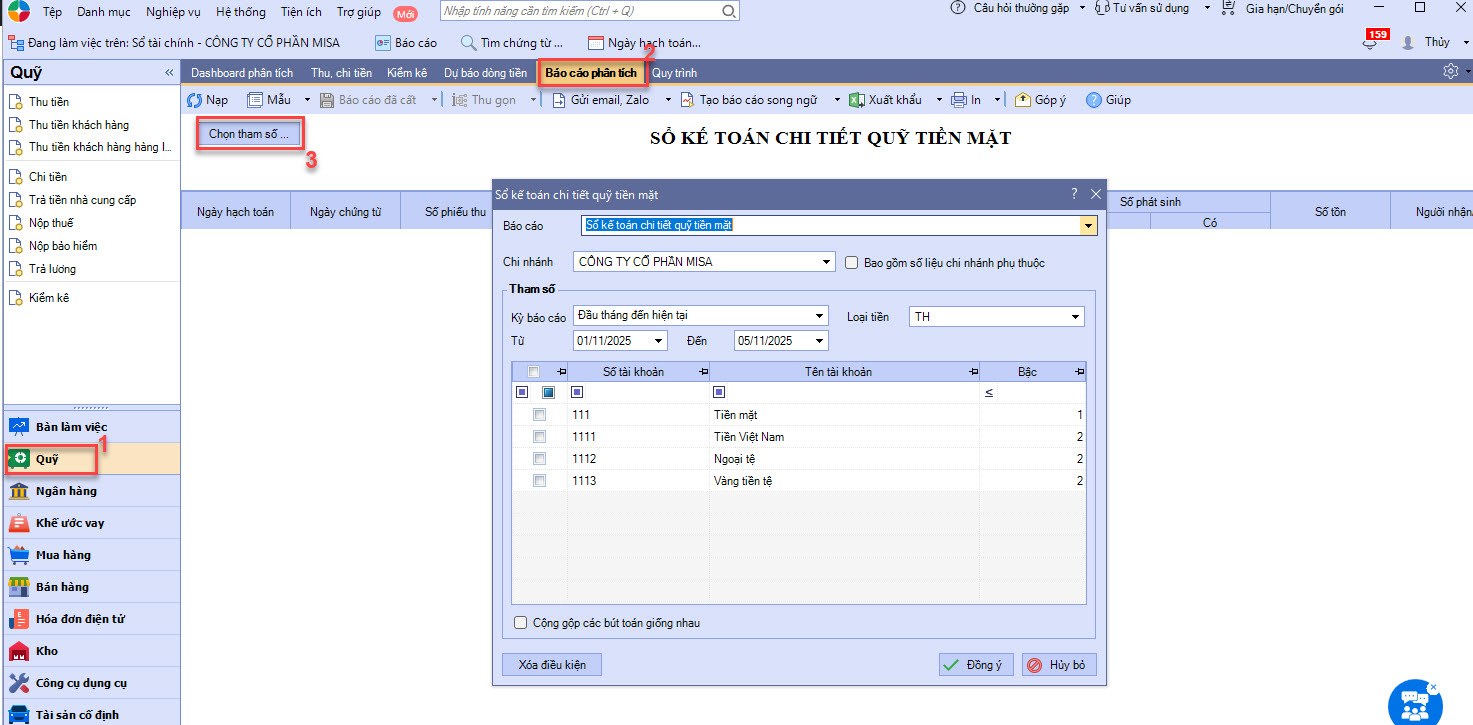Viewport: 1473px width, 725px height.
Task: Click the notification bell with 159 badge
Action: pyautogui.click(x=1369, y=43)
